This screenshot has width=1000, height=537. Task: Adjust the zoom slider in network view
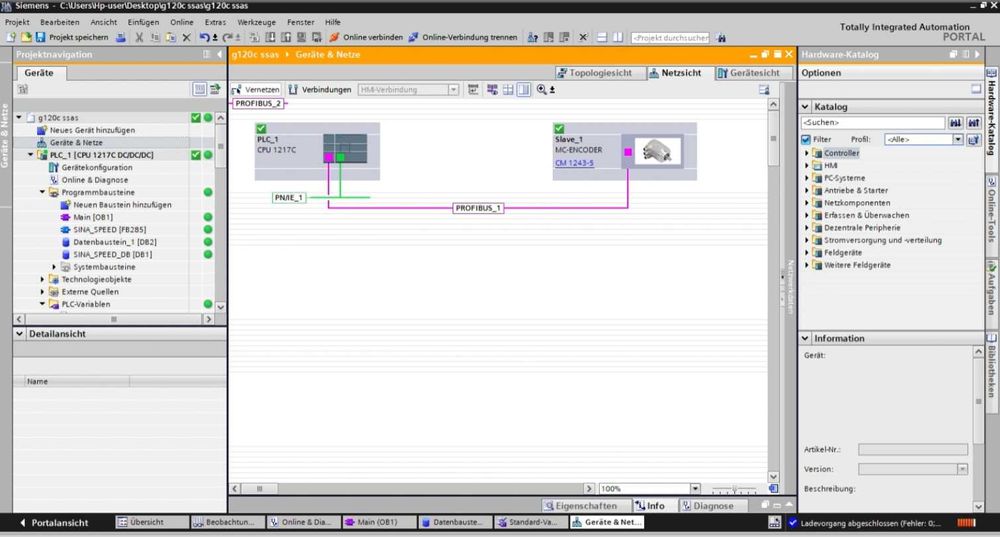733,489
